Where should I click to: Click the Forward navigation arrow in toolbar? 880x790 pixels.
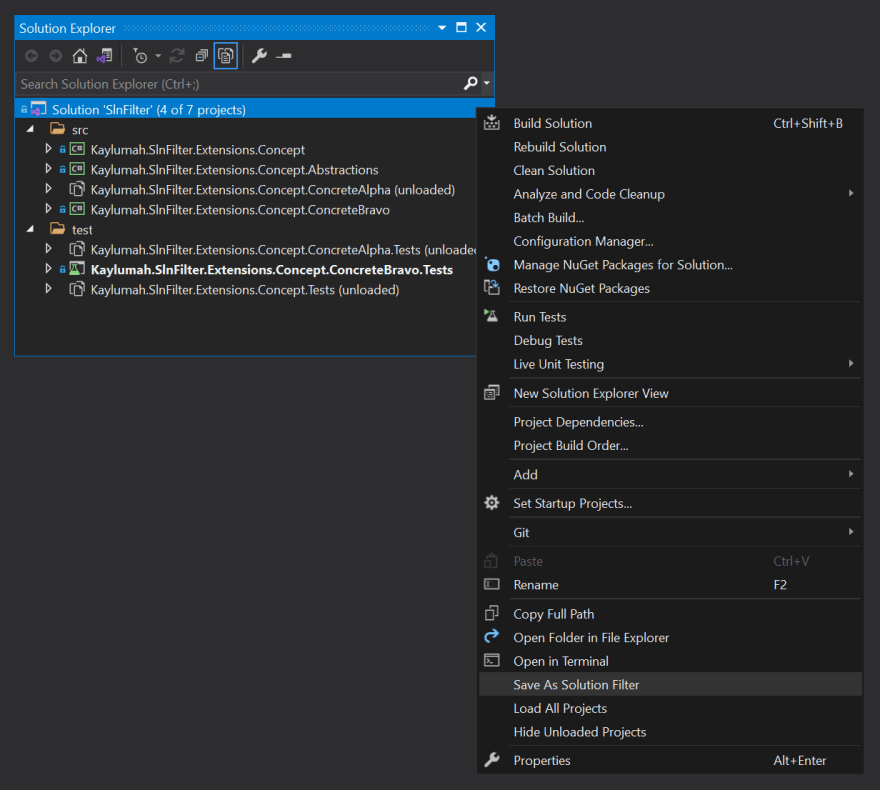coord(56,56)
